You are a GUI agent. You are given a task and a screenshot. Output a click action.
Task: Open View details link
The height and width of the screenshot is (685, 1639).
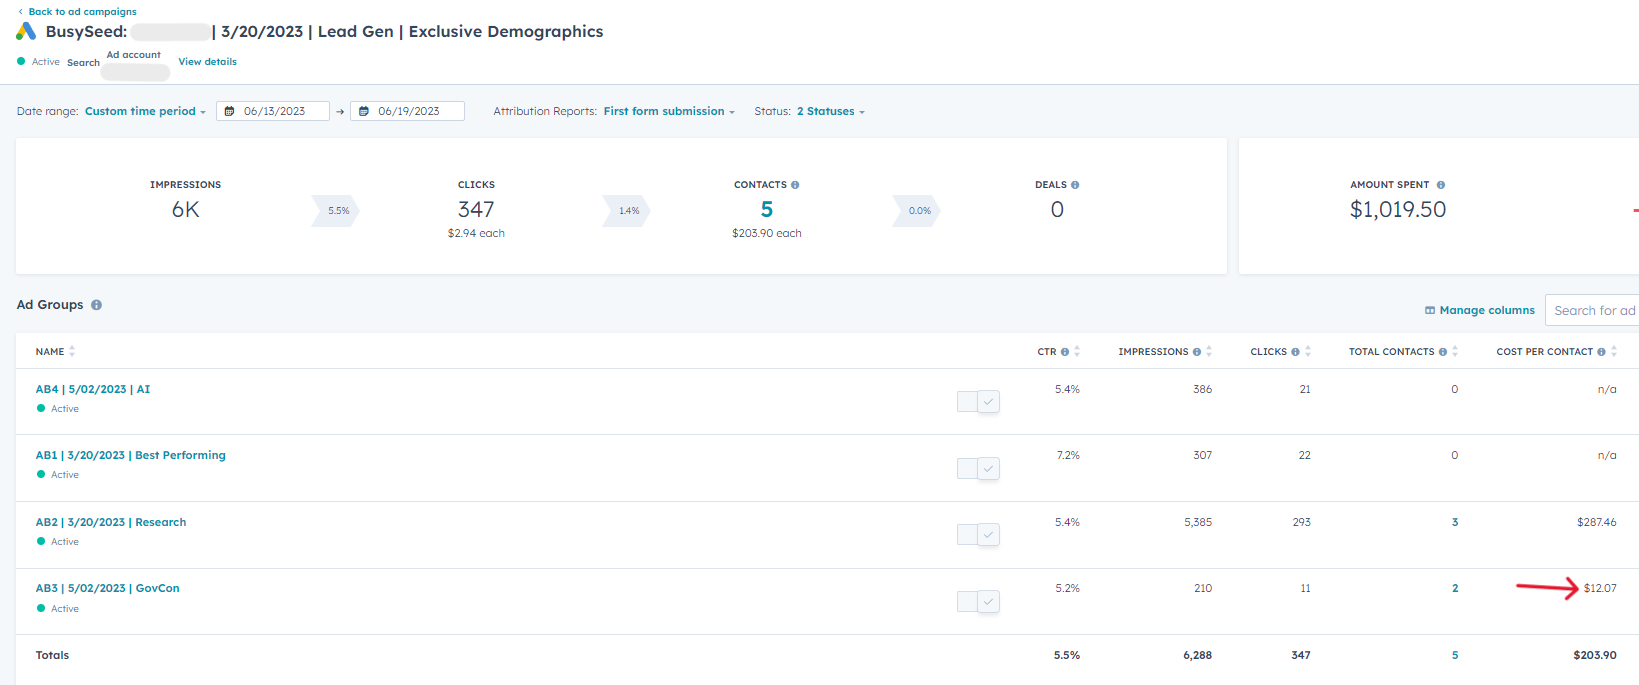click(207, 62)
